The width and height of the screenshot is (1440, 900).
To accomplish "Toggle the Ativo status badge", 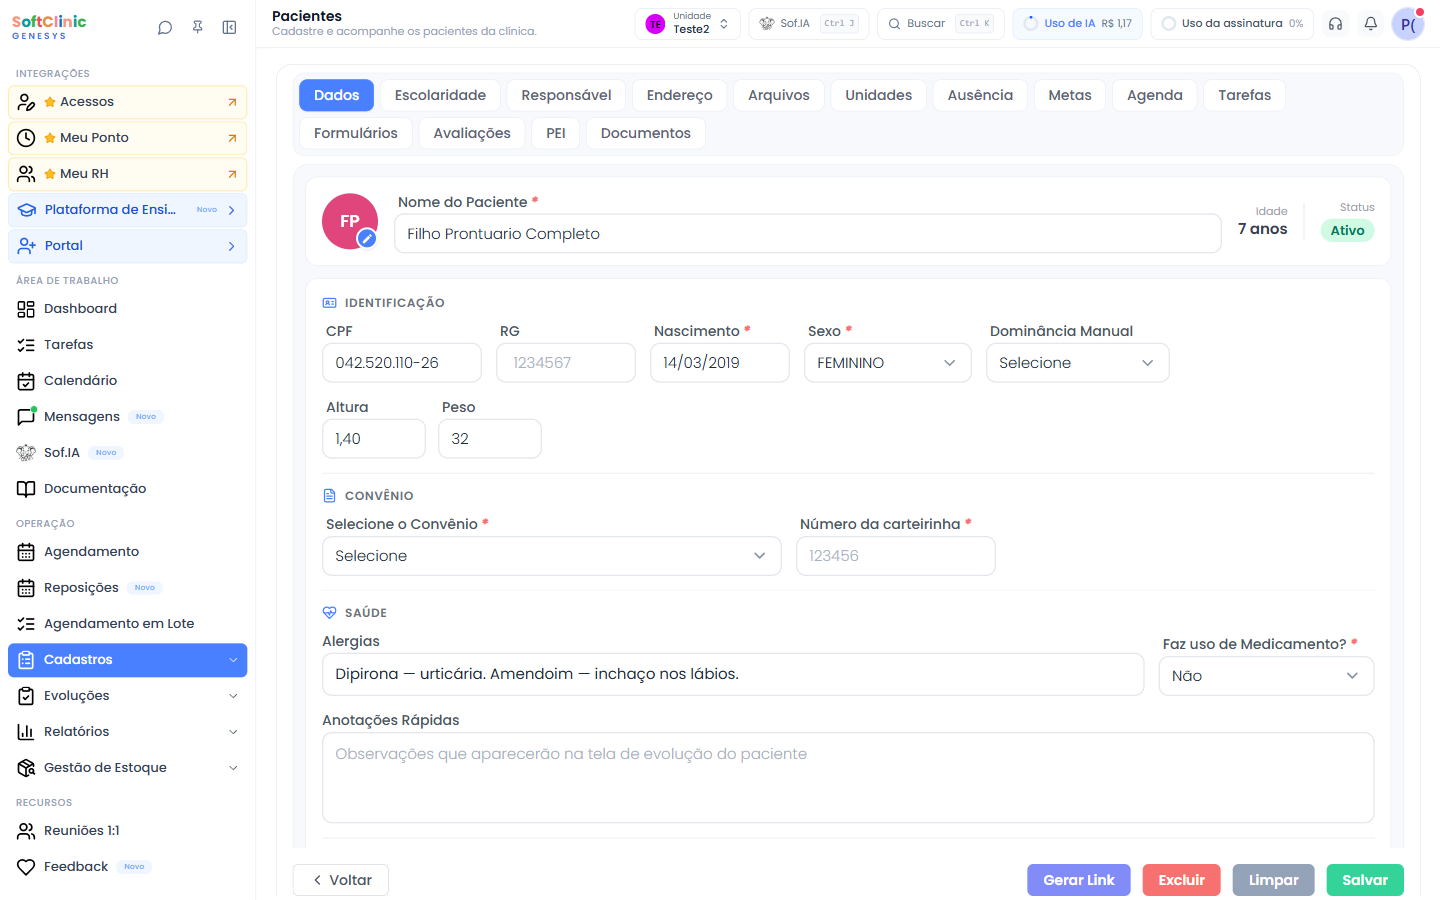I will tap(1347, 230).
